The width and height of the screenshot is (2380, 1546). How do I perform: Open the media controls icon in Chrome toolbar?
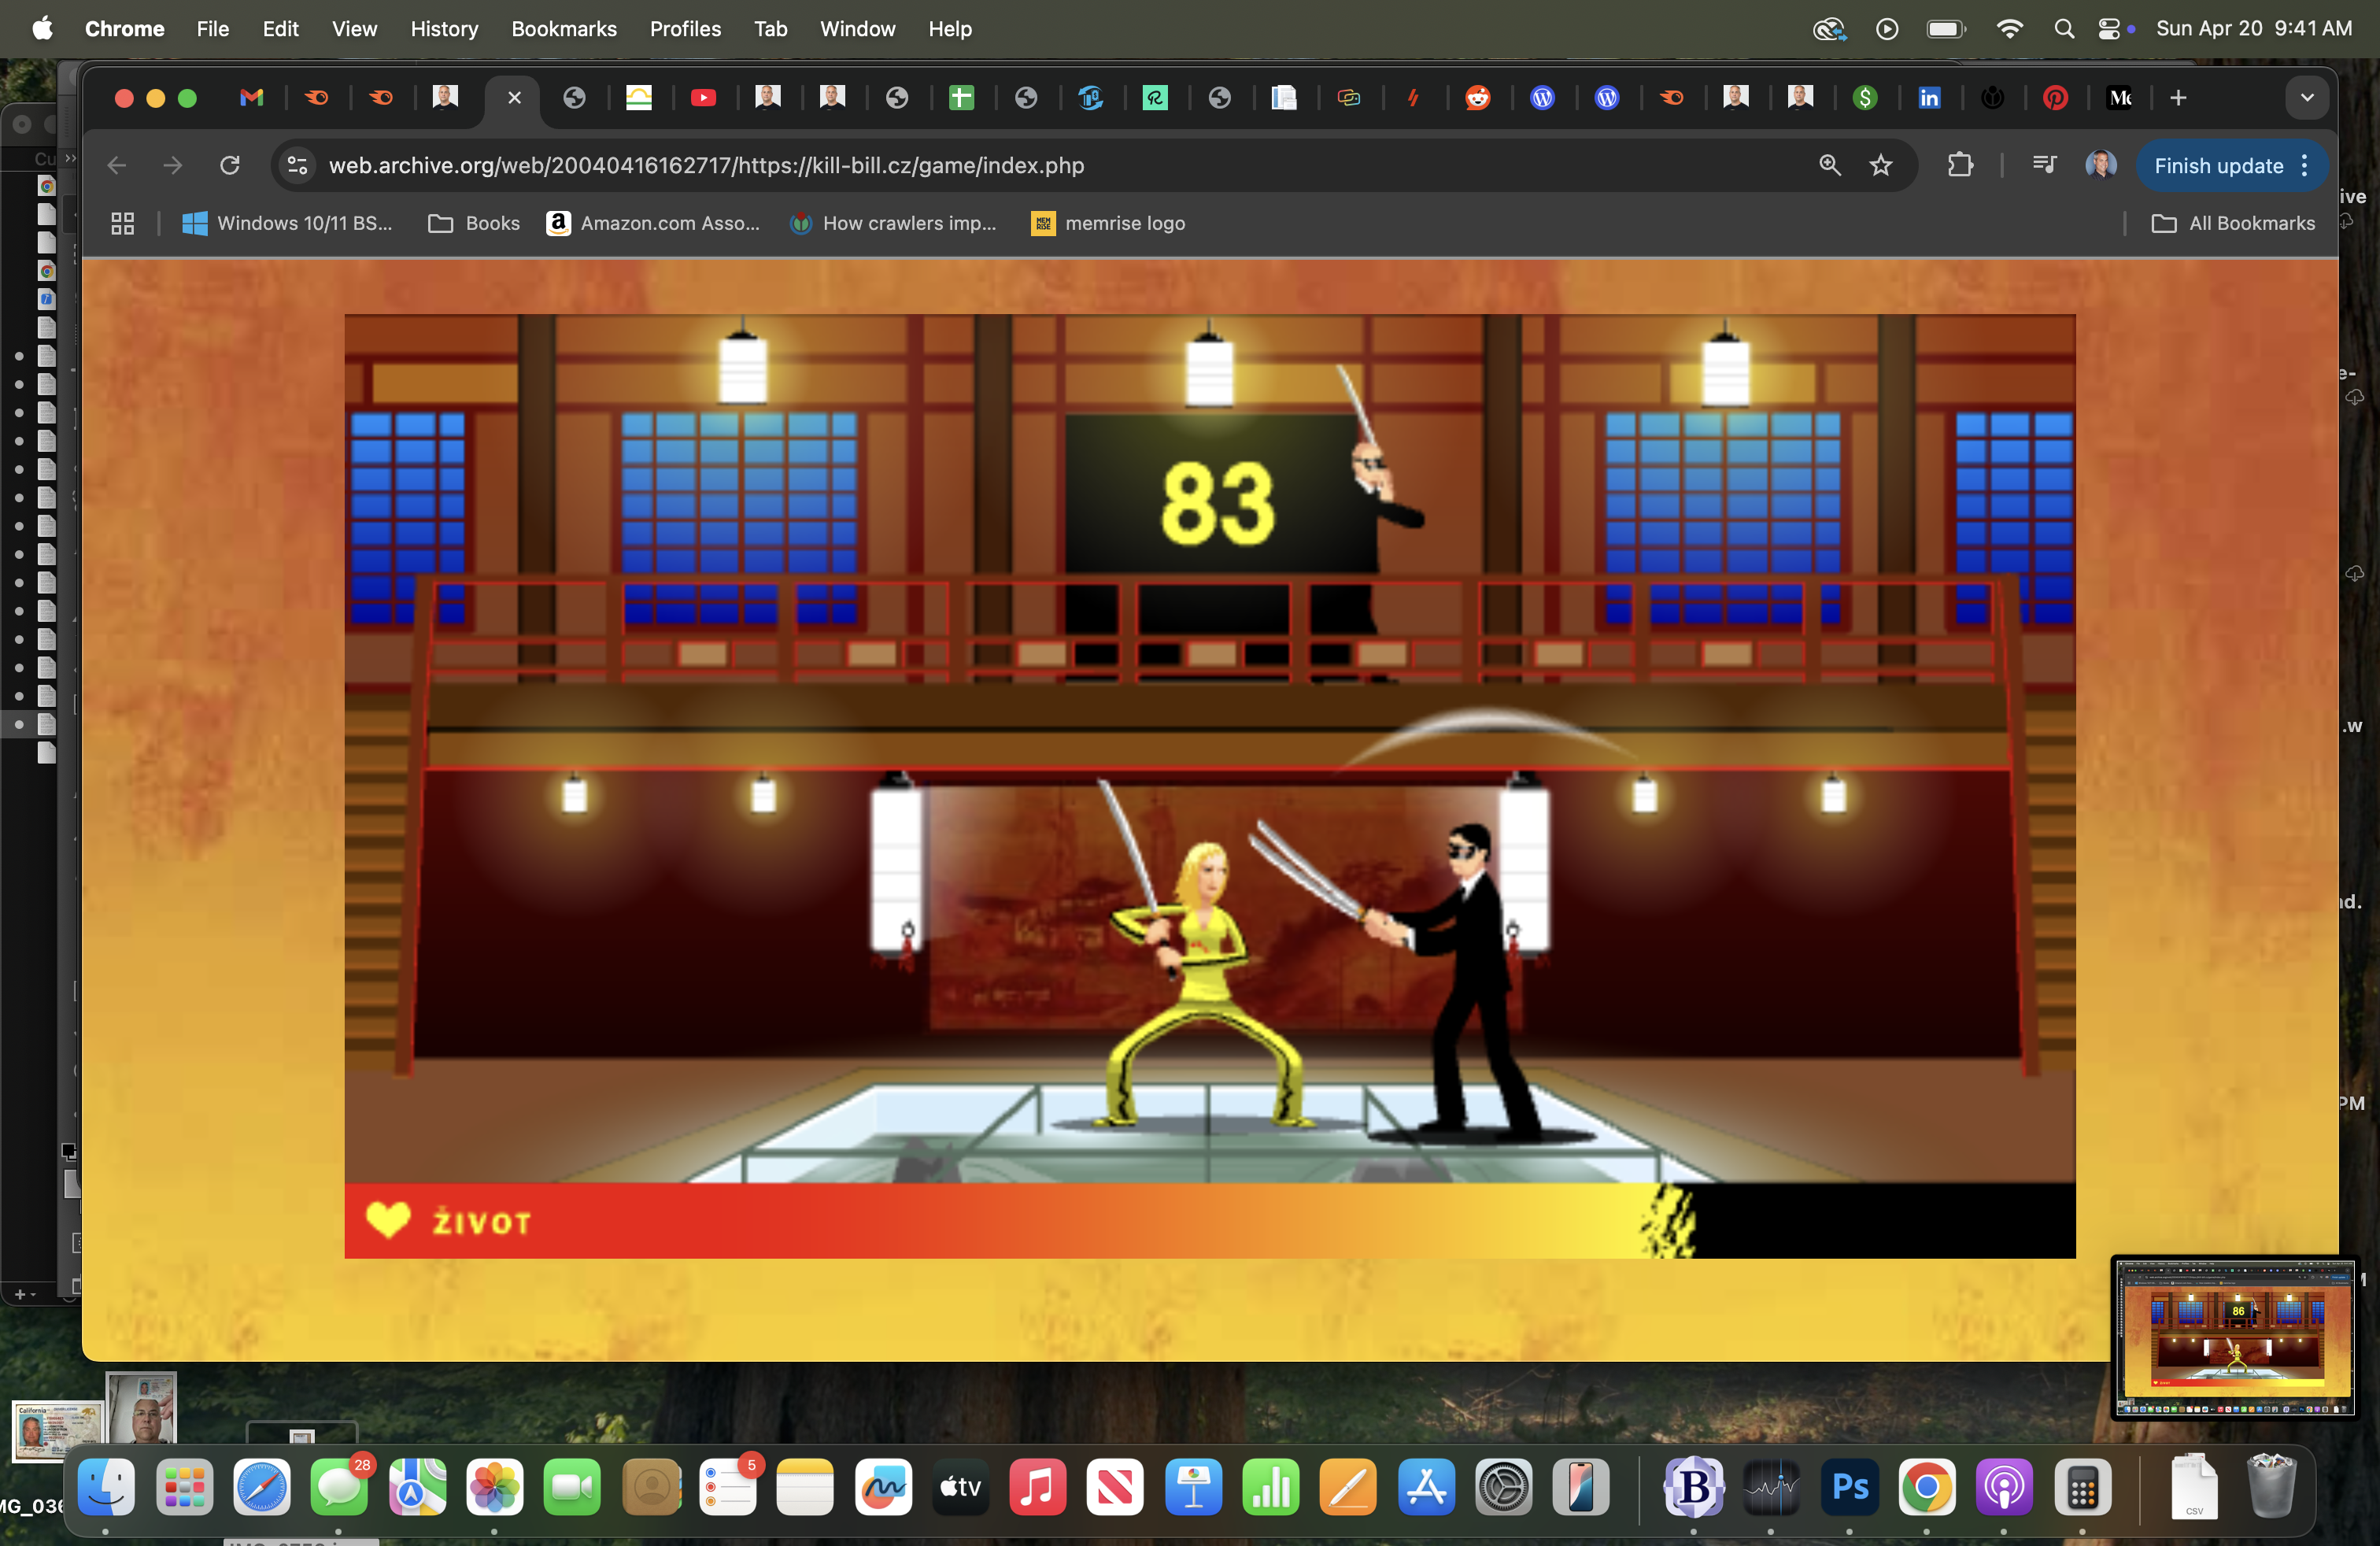click(2045, 165)
